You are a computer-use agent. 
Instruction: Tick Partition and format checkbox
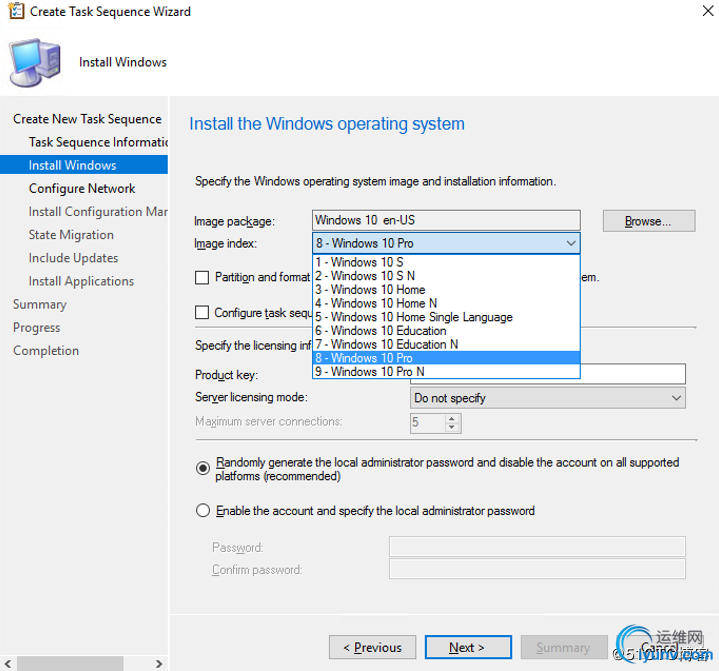tap(202, 277)
